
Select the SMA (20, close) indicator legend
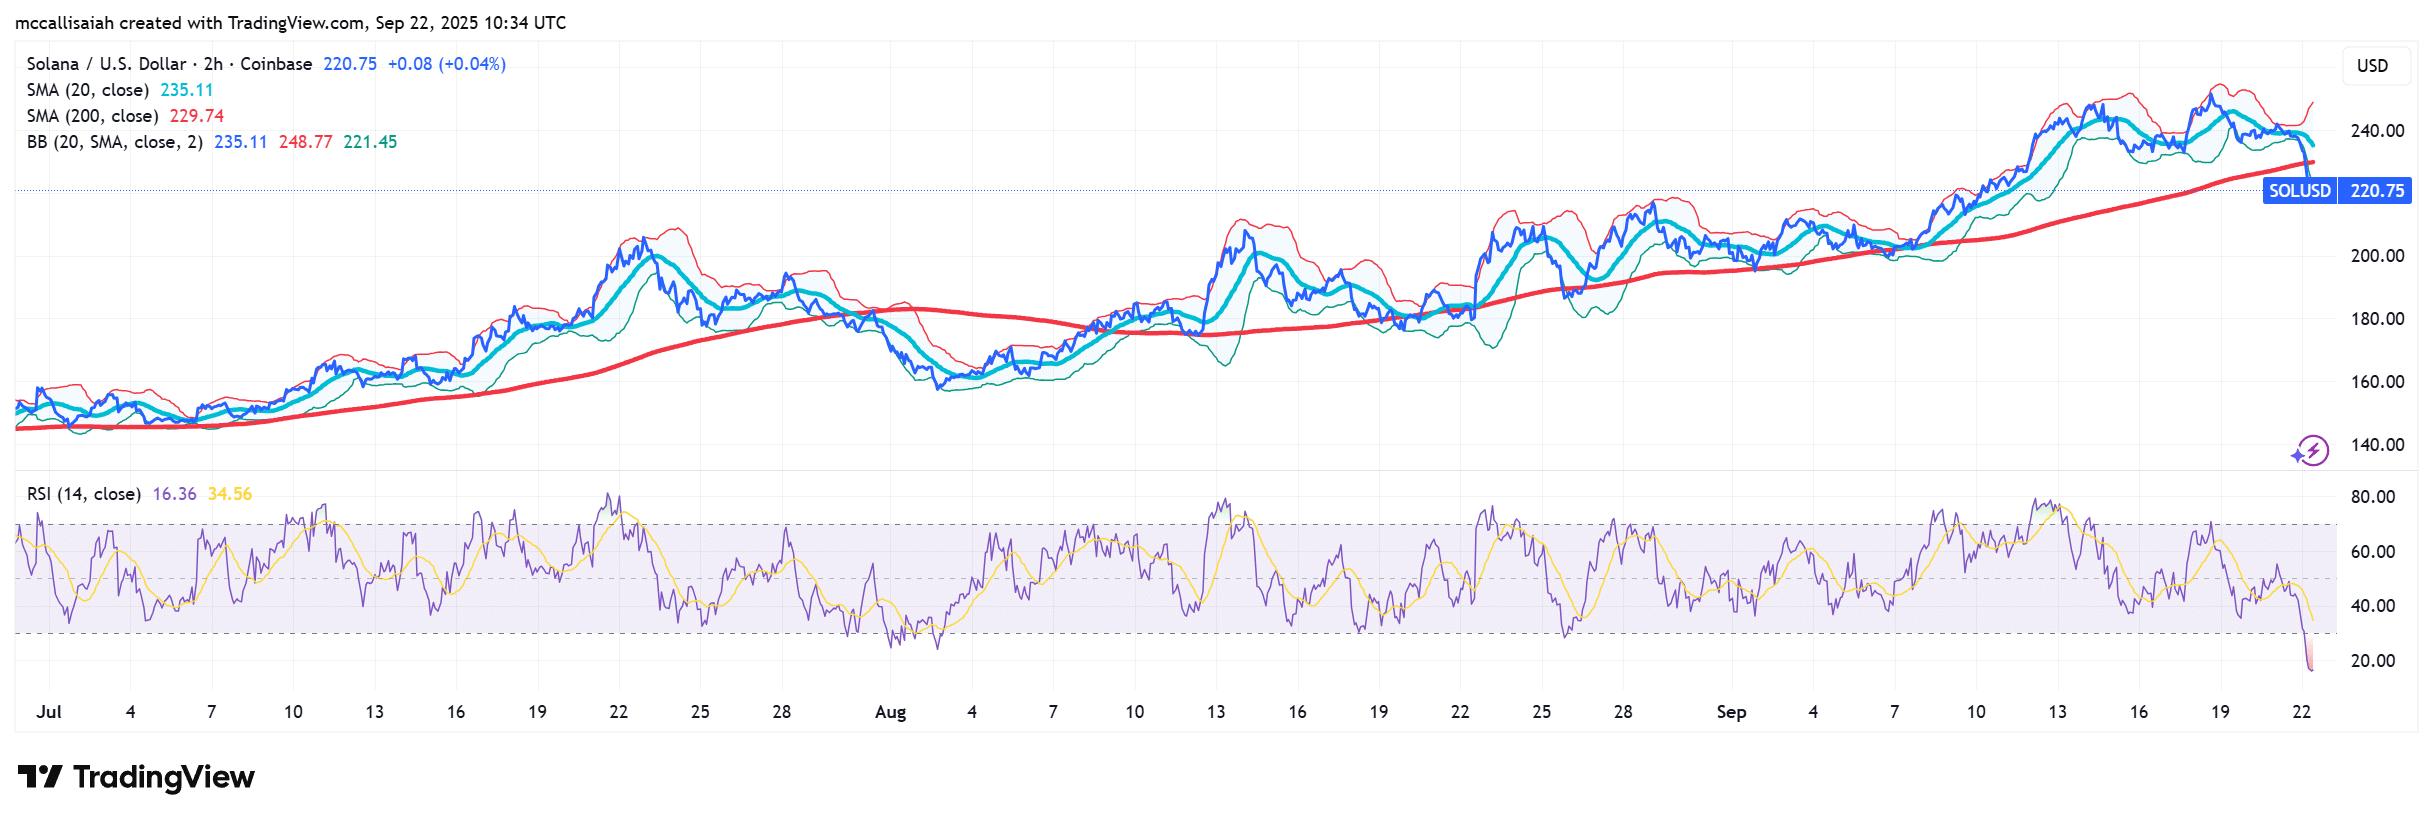click(x=87, y=90)
